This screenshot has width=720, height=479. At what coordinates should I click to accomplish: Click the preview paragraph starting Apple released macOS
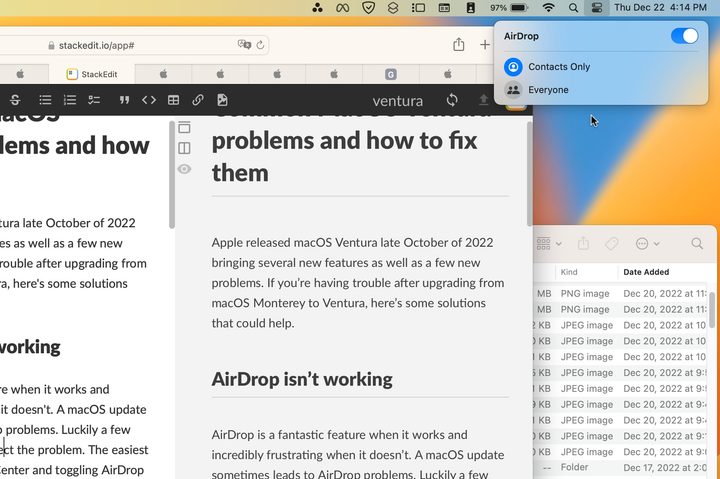pyautogui.click(x=358, y=282)
